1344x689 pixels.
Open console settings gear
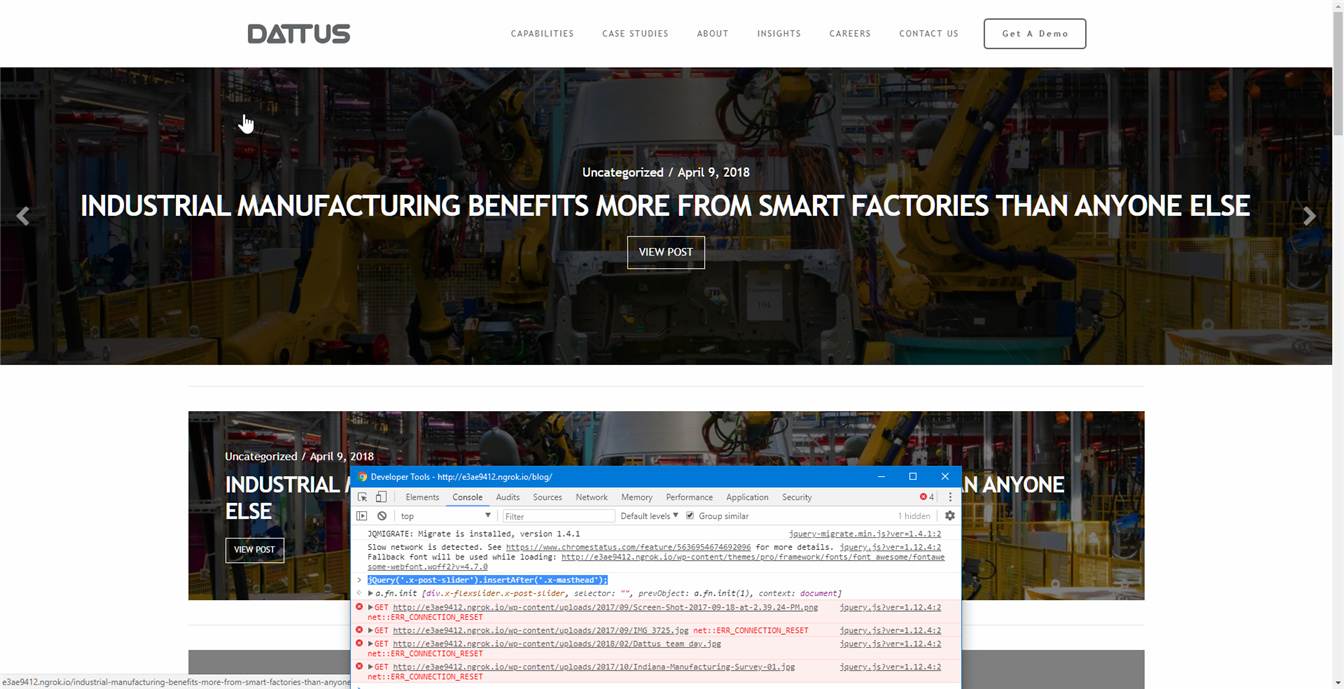[x=950, y=516]
